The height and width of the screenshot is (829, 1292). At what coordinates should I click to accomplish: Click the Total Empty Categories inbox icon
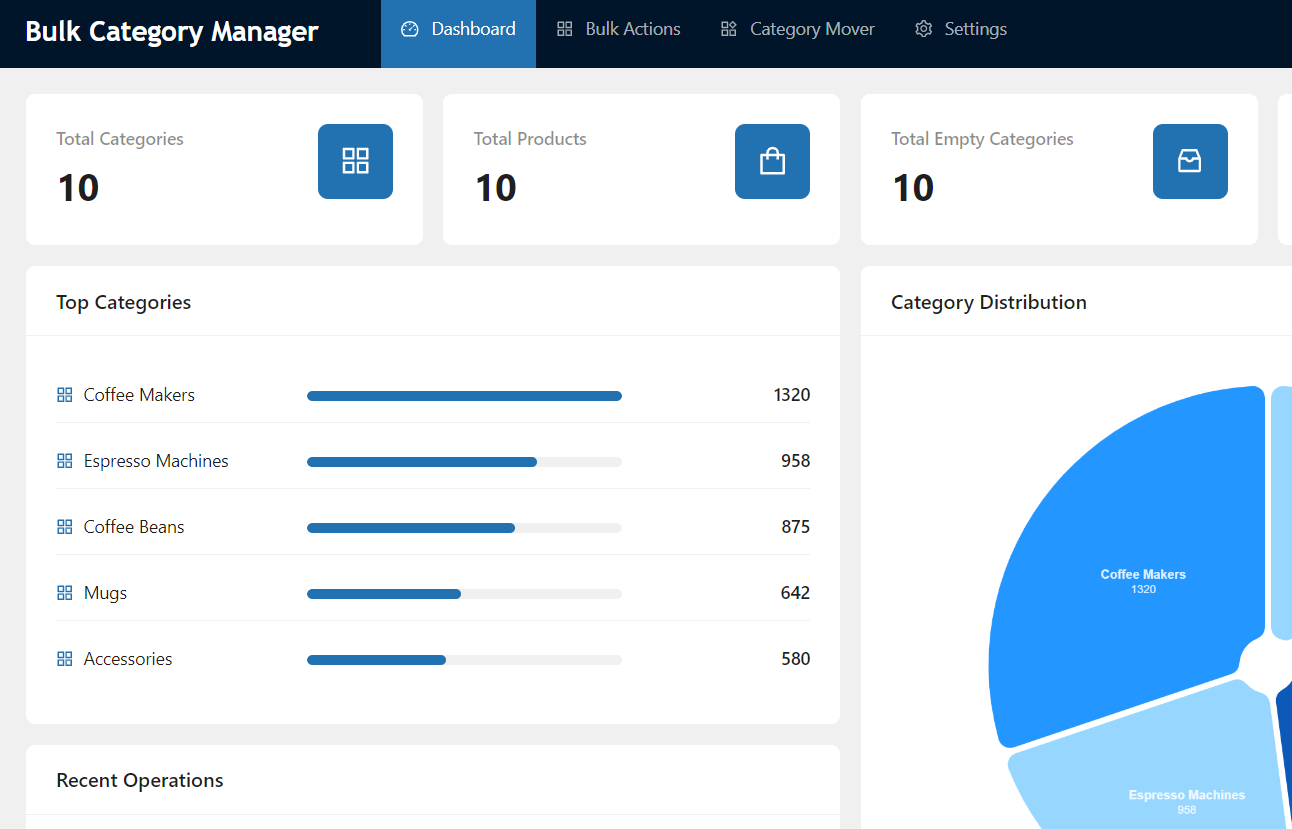click(x=1189, y=161)
